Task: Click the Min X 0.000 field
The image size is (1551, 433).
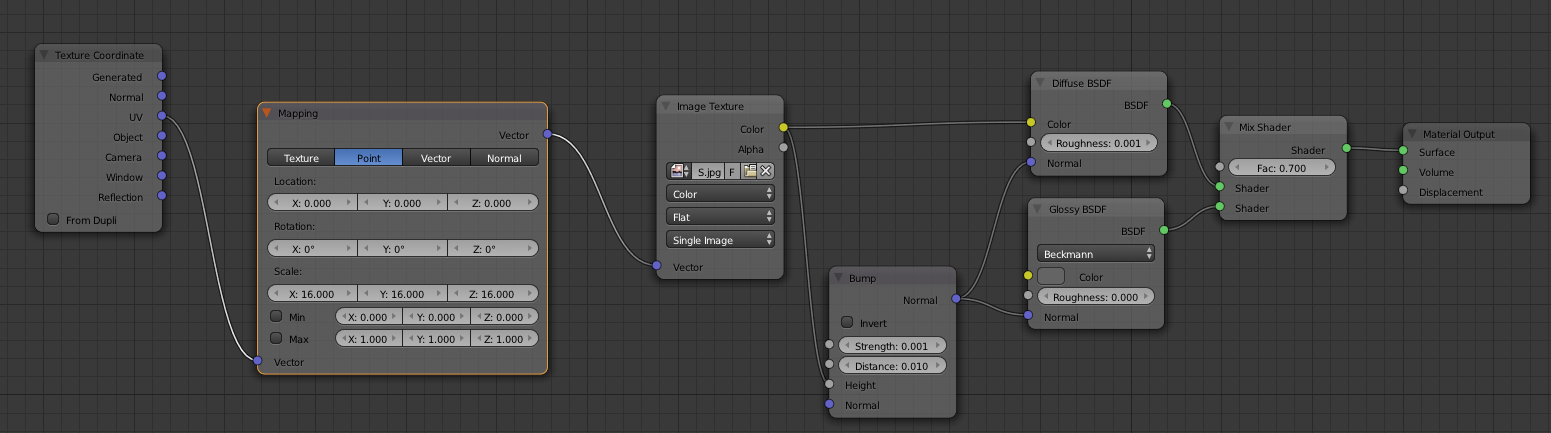Action: click(369, 317)
